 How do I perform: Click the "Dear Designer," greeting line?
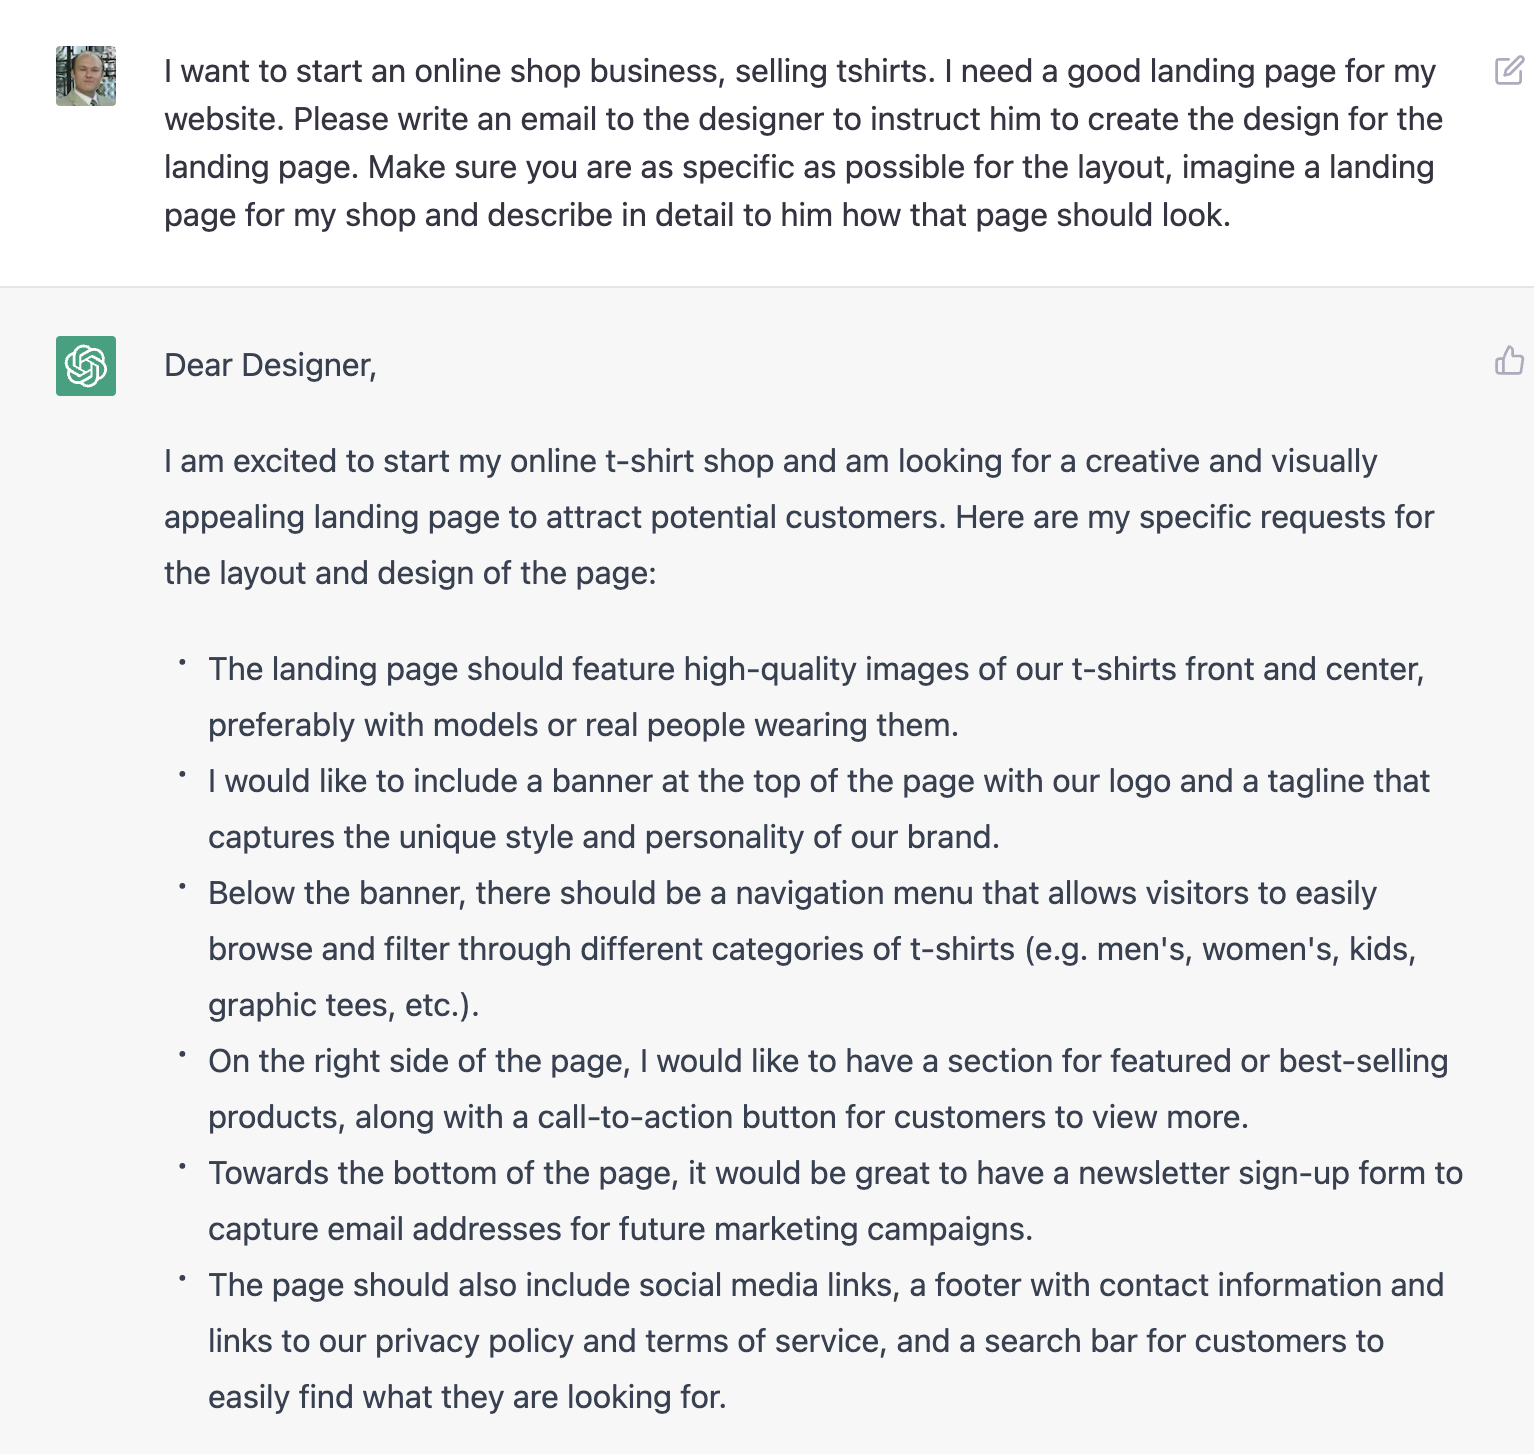coord(270,365)
